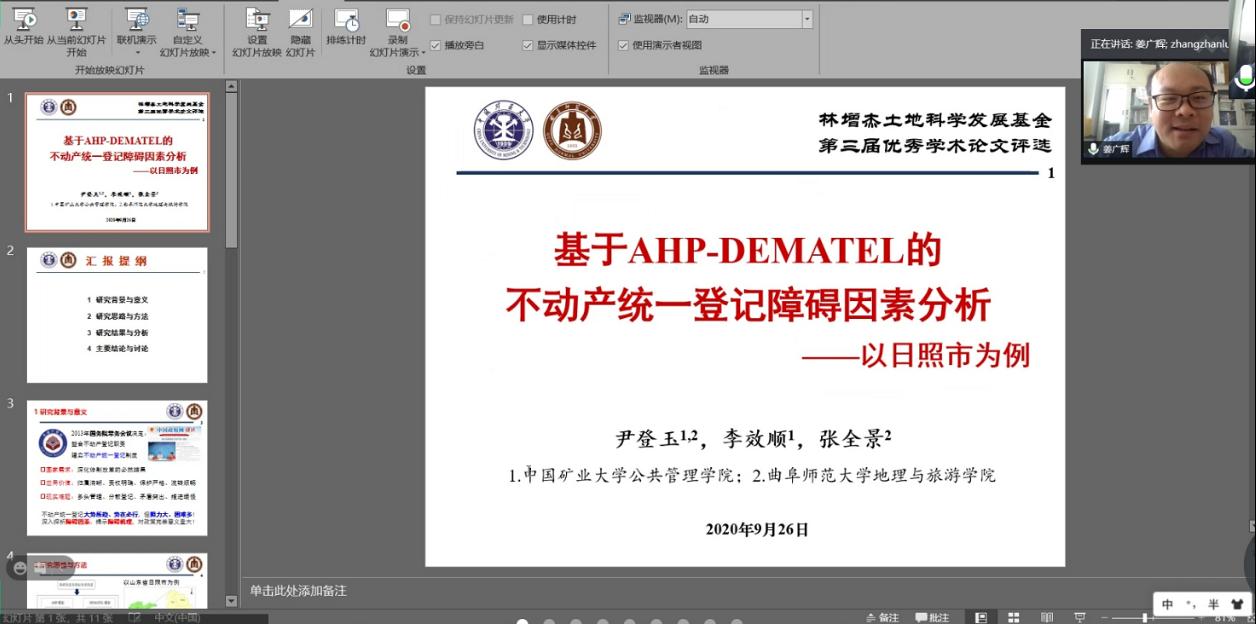Click slide header text 第三届优秀学术论文评选
The height and width of the screenshot is (624, 1256).
(935, 146)
